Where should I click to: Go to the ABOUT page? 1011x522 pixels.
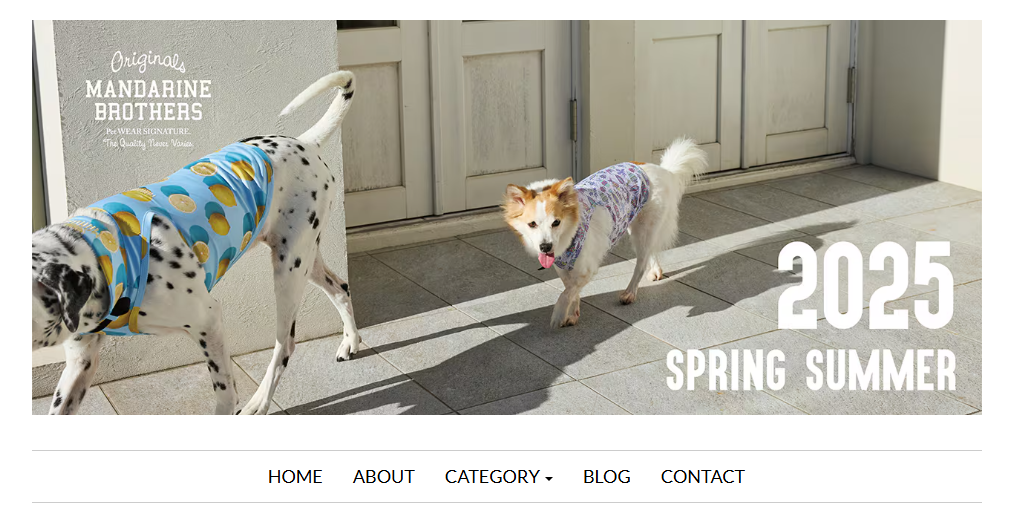click(x=384, y=477)
